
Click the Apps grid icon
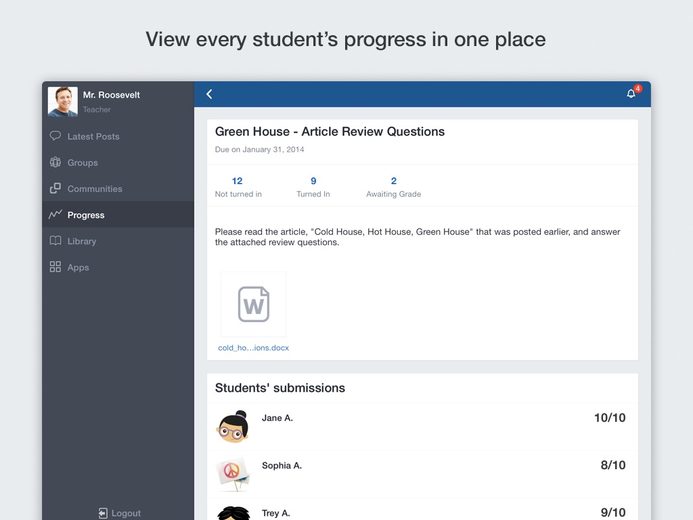point(55,267)
